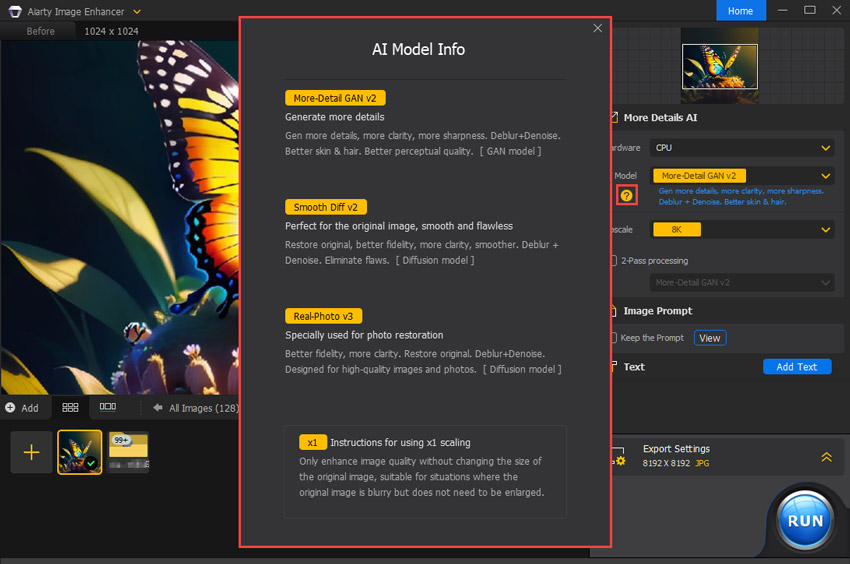Switch to filmstrip thumbnail view icon
The height and width of the screenshot is (564, 850).
[107, 407]
